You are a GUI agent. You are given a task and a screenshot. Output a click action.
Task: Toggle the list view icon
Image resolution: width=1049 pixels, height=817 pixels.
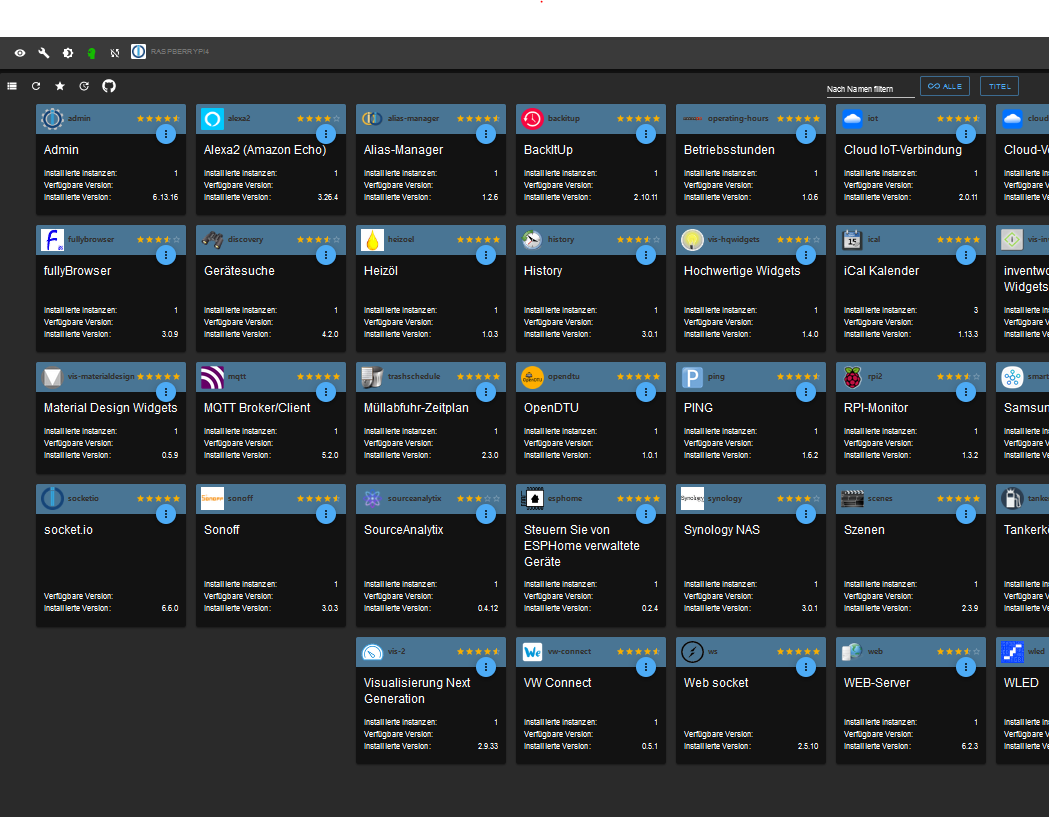pos(12,86)
